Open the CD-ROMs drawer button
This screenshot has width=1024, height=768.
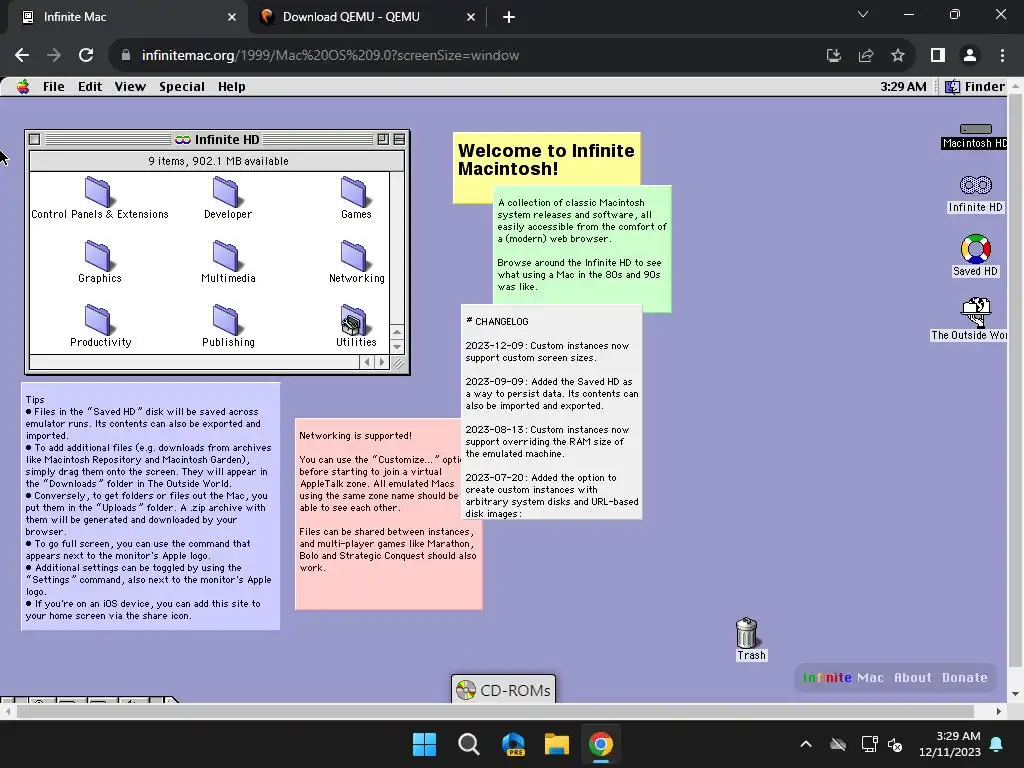[x=504, y=690]
